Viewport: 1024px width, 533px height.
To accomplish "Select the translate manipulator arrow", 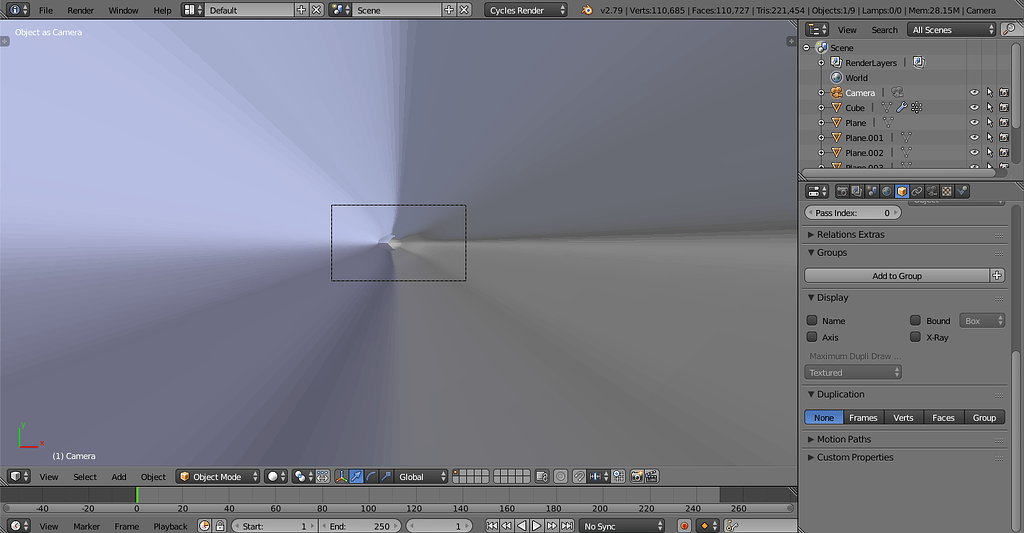I will (357, 477).
